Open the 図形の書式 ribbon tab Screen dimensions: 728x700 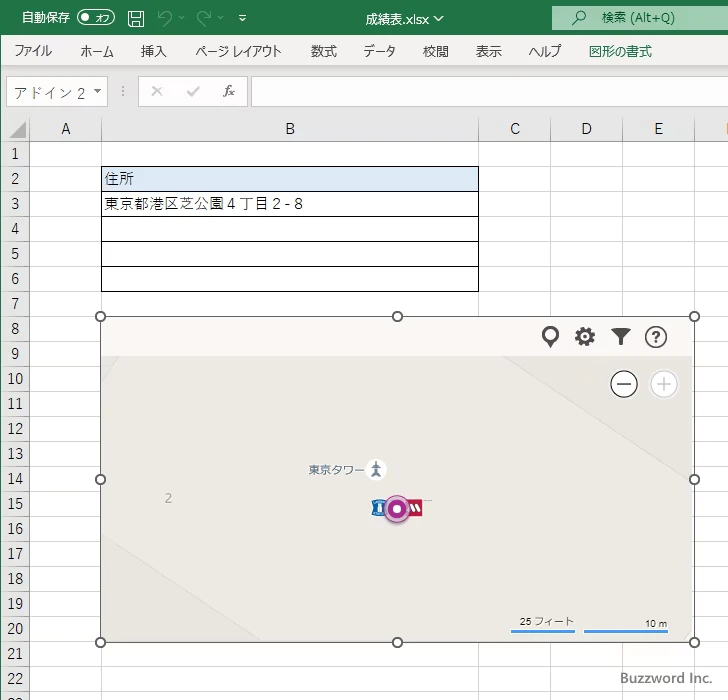pyautogui.click(x=620, y=51)
